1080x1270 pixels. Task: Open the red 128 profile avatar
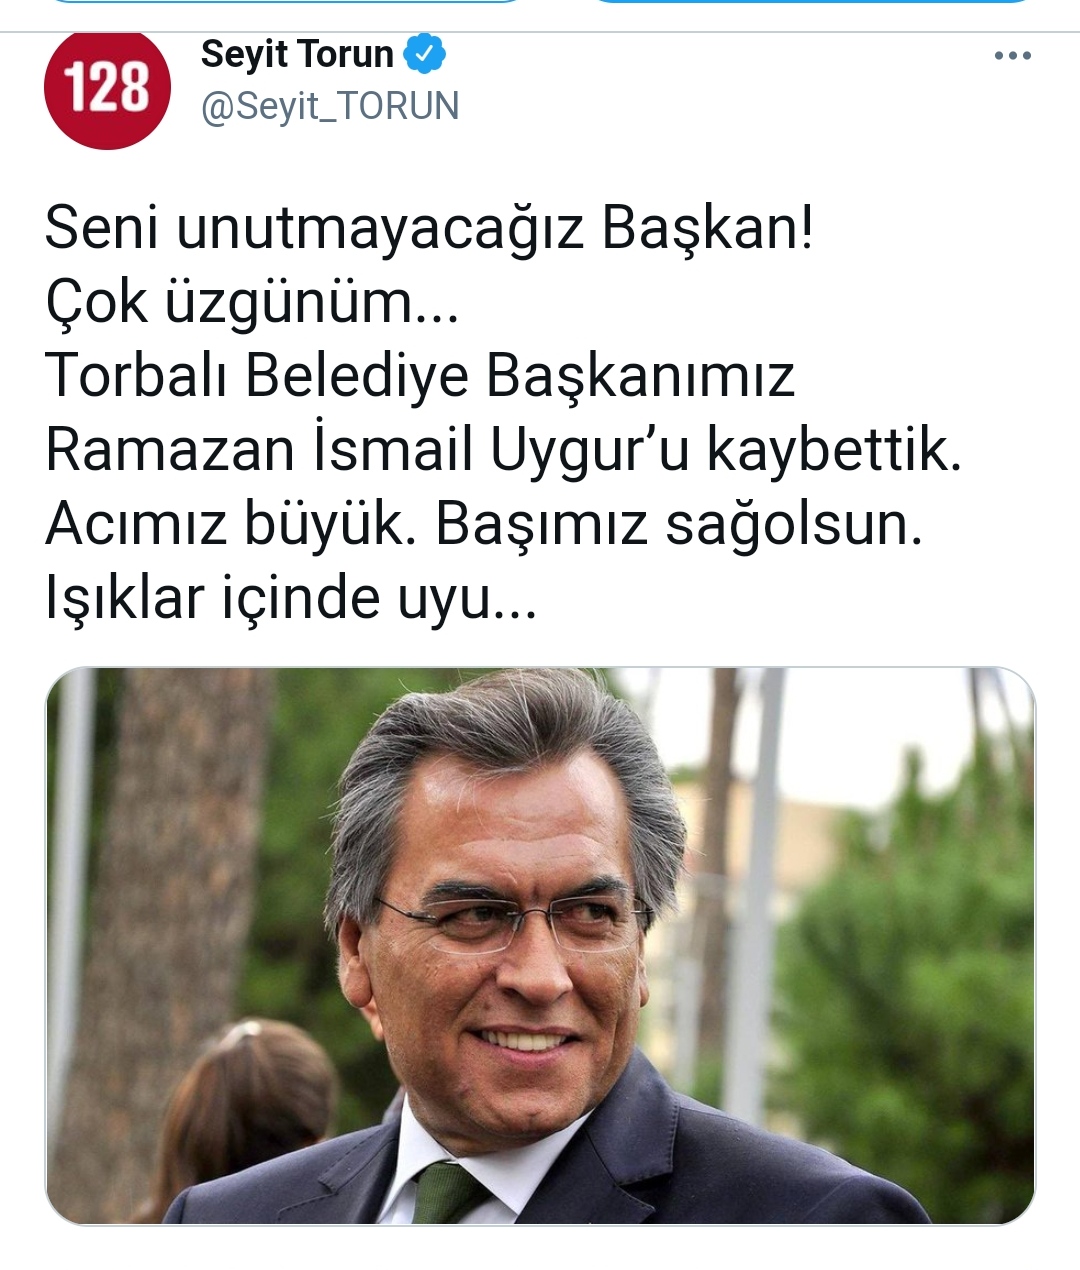pos(106,88)
